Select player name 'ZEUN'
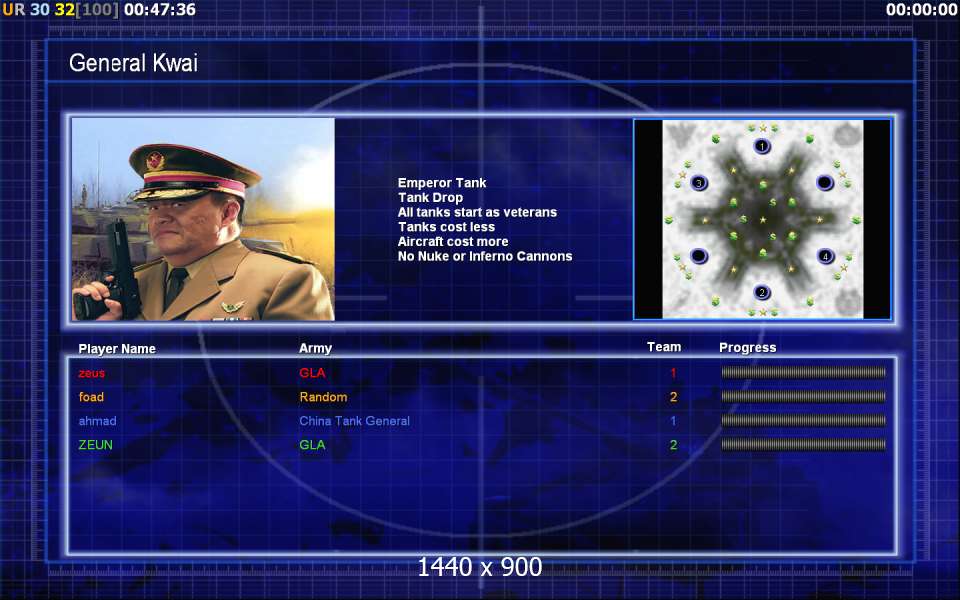Screen dimensions: 960x600 point(96,444)
